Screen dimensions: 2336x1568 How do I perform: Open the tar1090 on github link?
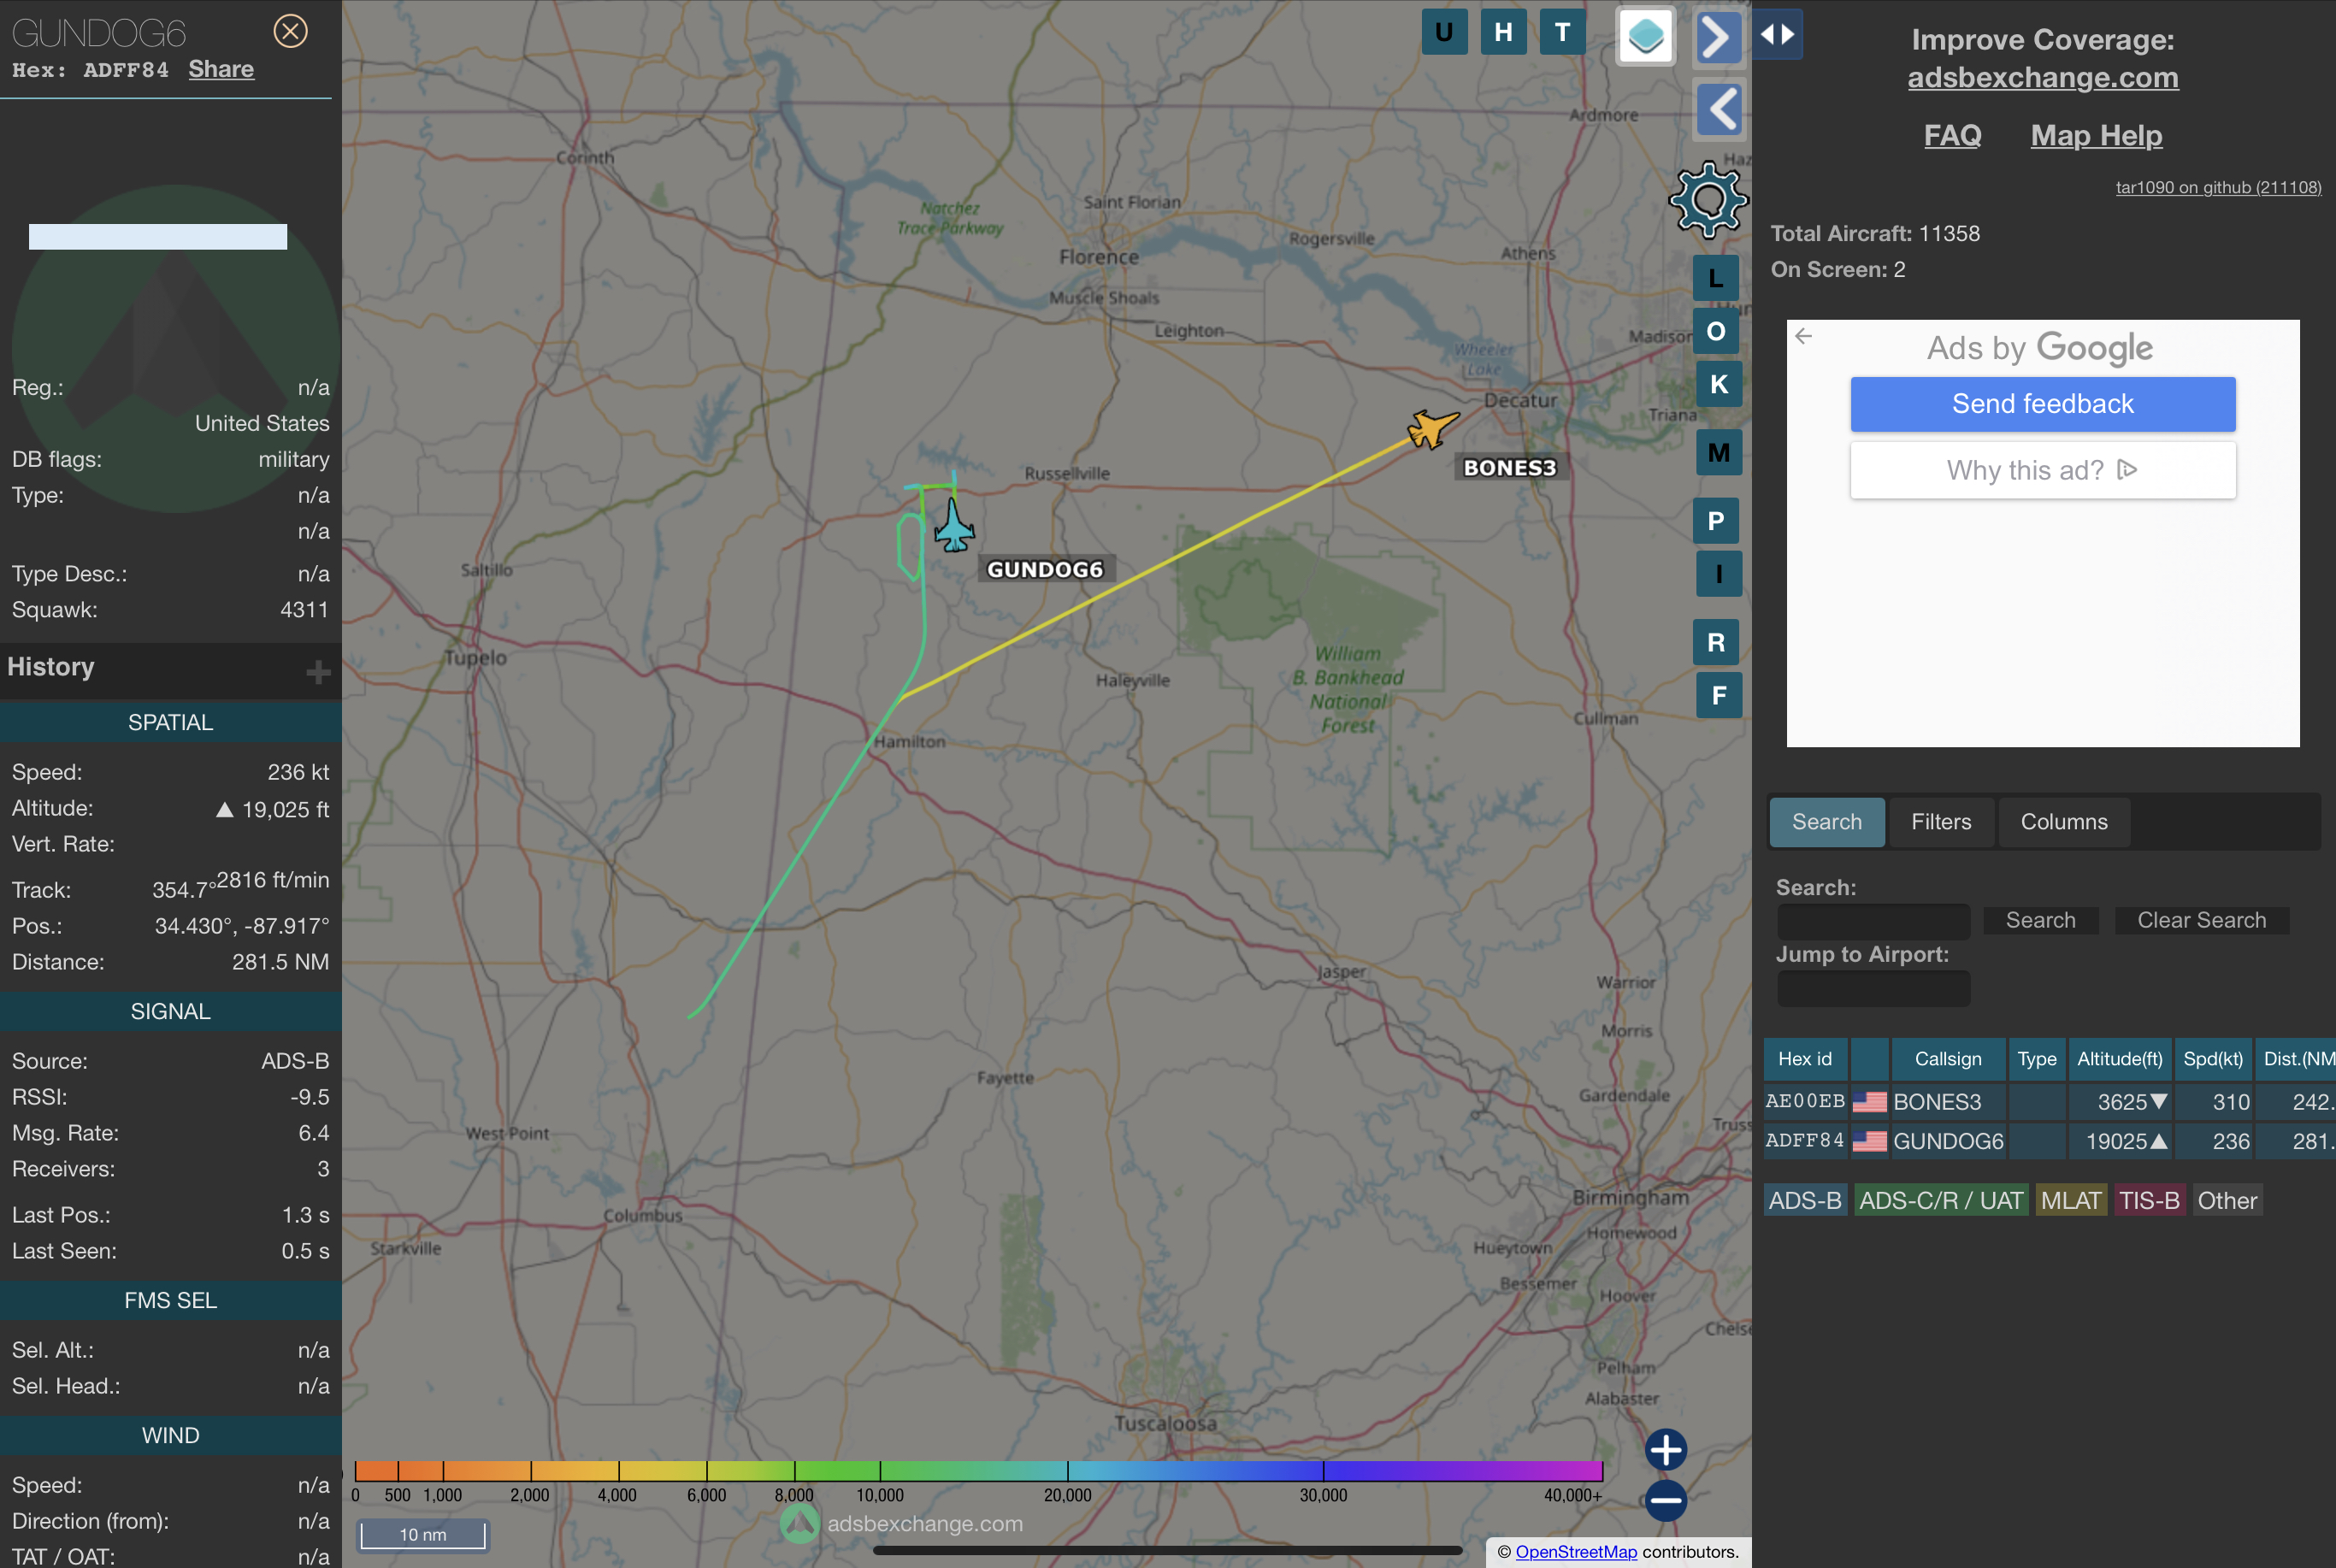(2218, 187)
